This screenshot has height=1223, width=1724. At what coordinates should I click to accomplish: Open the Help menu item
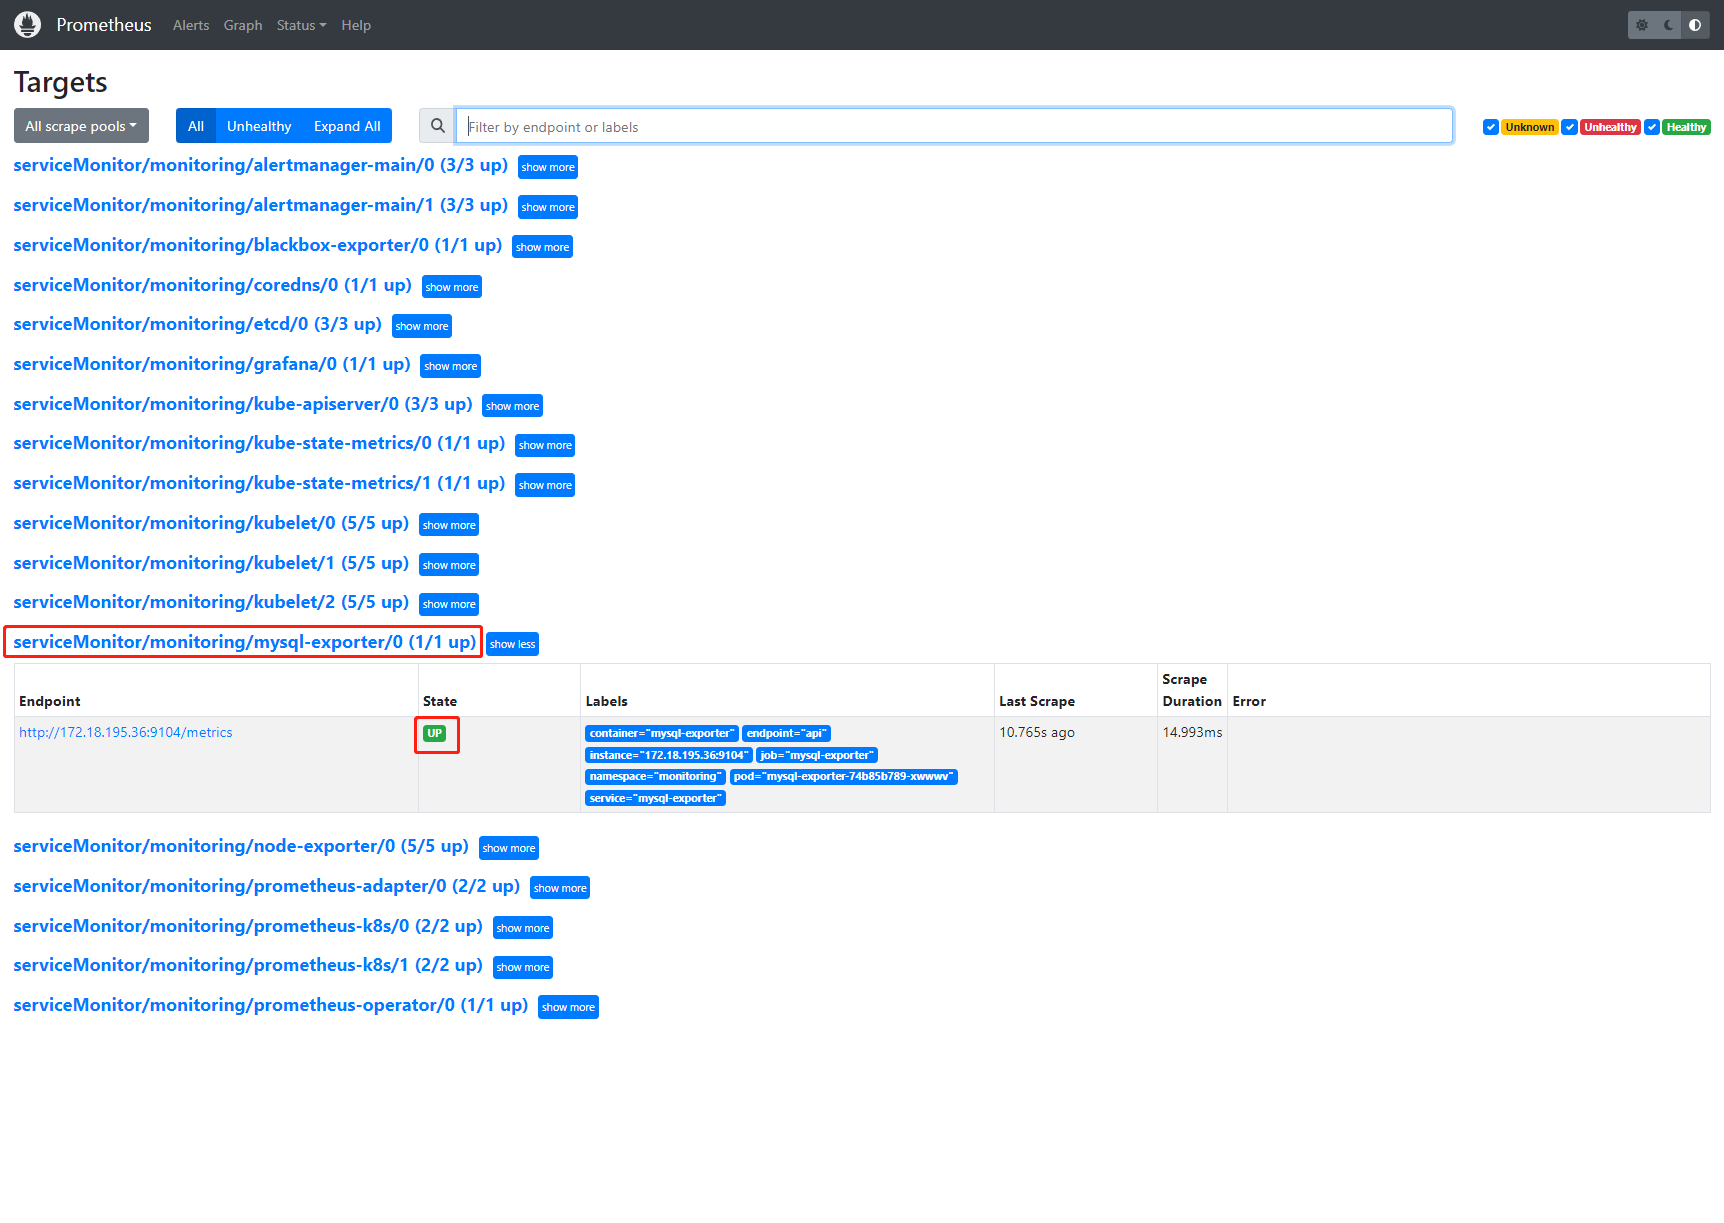356,25
